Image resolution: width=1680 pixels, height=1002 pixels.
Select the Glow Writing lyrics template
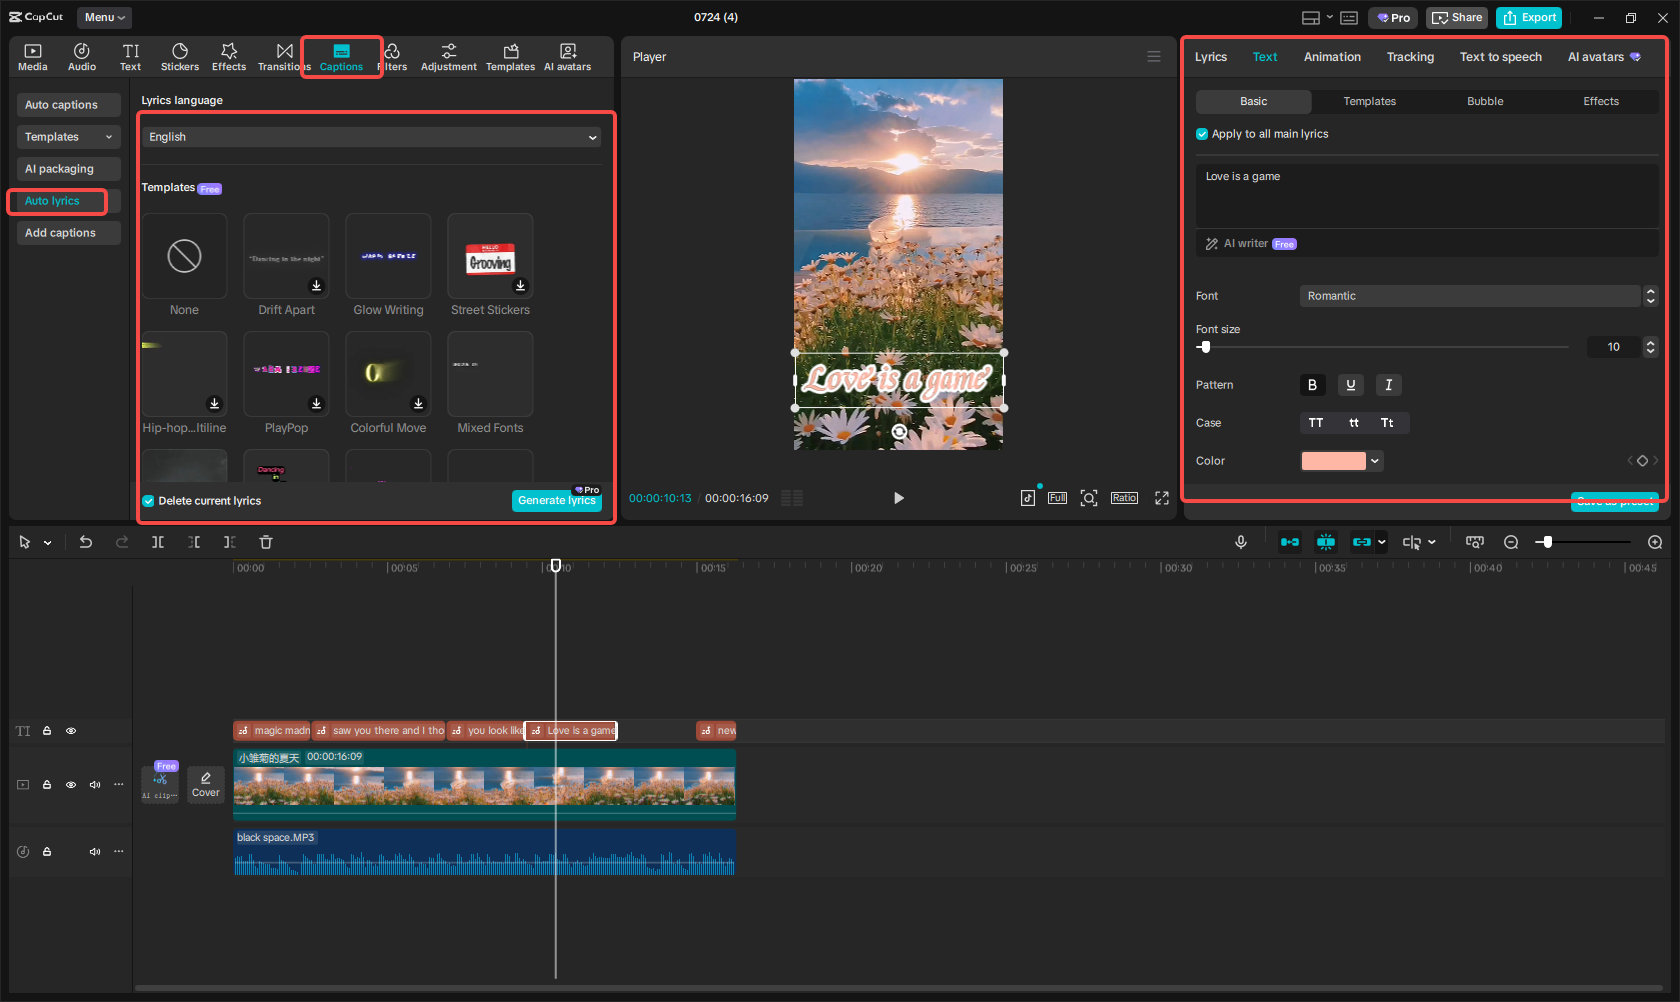click(x=388, y=256)
